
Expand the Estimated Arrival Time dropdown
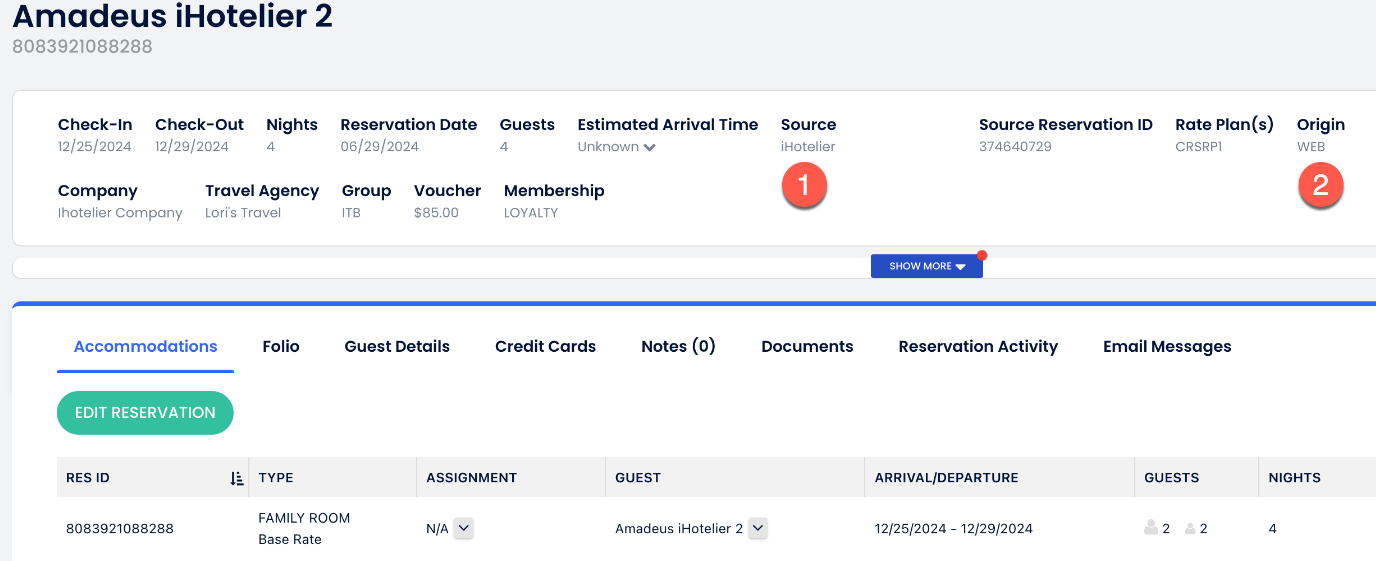650,147
